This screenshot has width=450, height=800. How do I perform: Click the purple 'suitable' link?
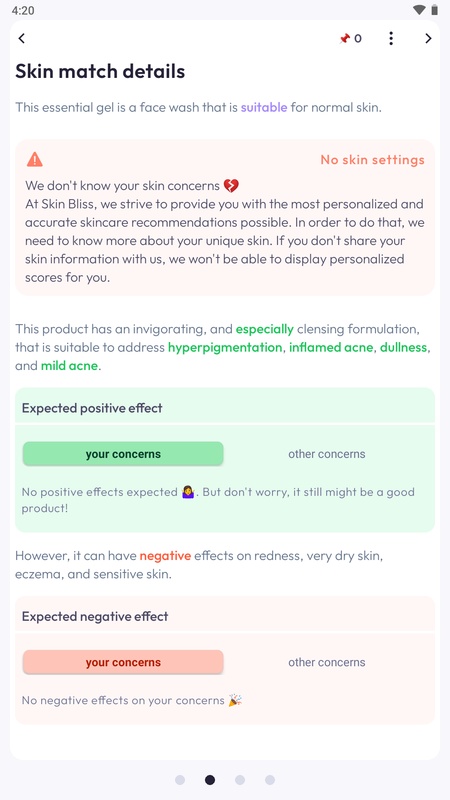click(x=264, y=108)
